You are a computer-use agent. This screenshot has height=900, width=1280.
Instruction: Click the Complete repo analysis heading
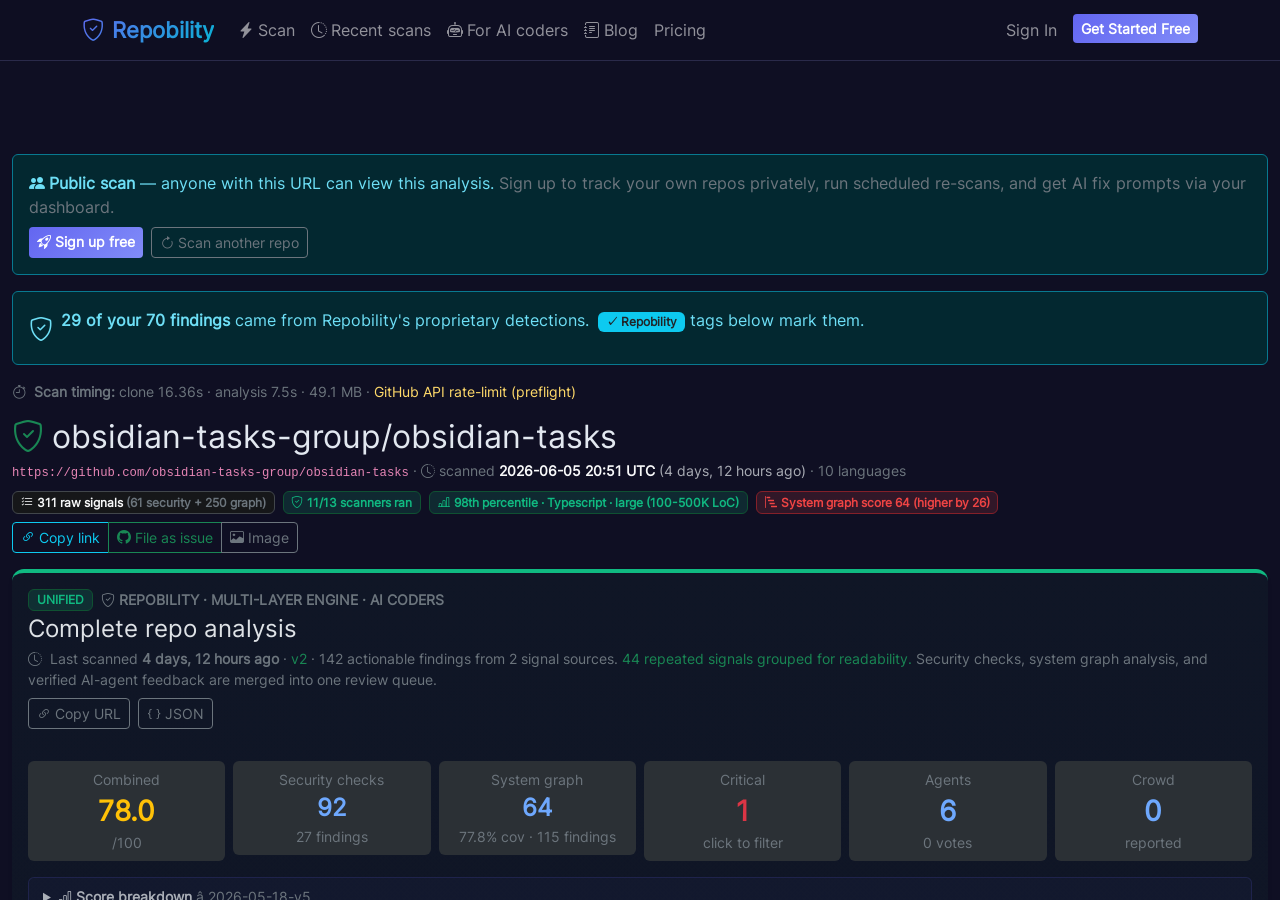coord(162,629)
